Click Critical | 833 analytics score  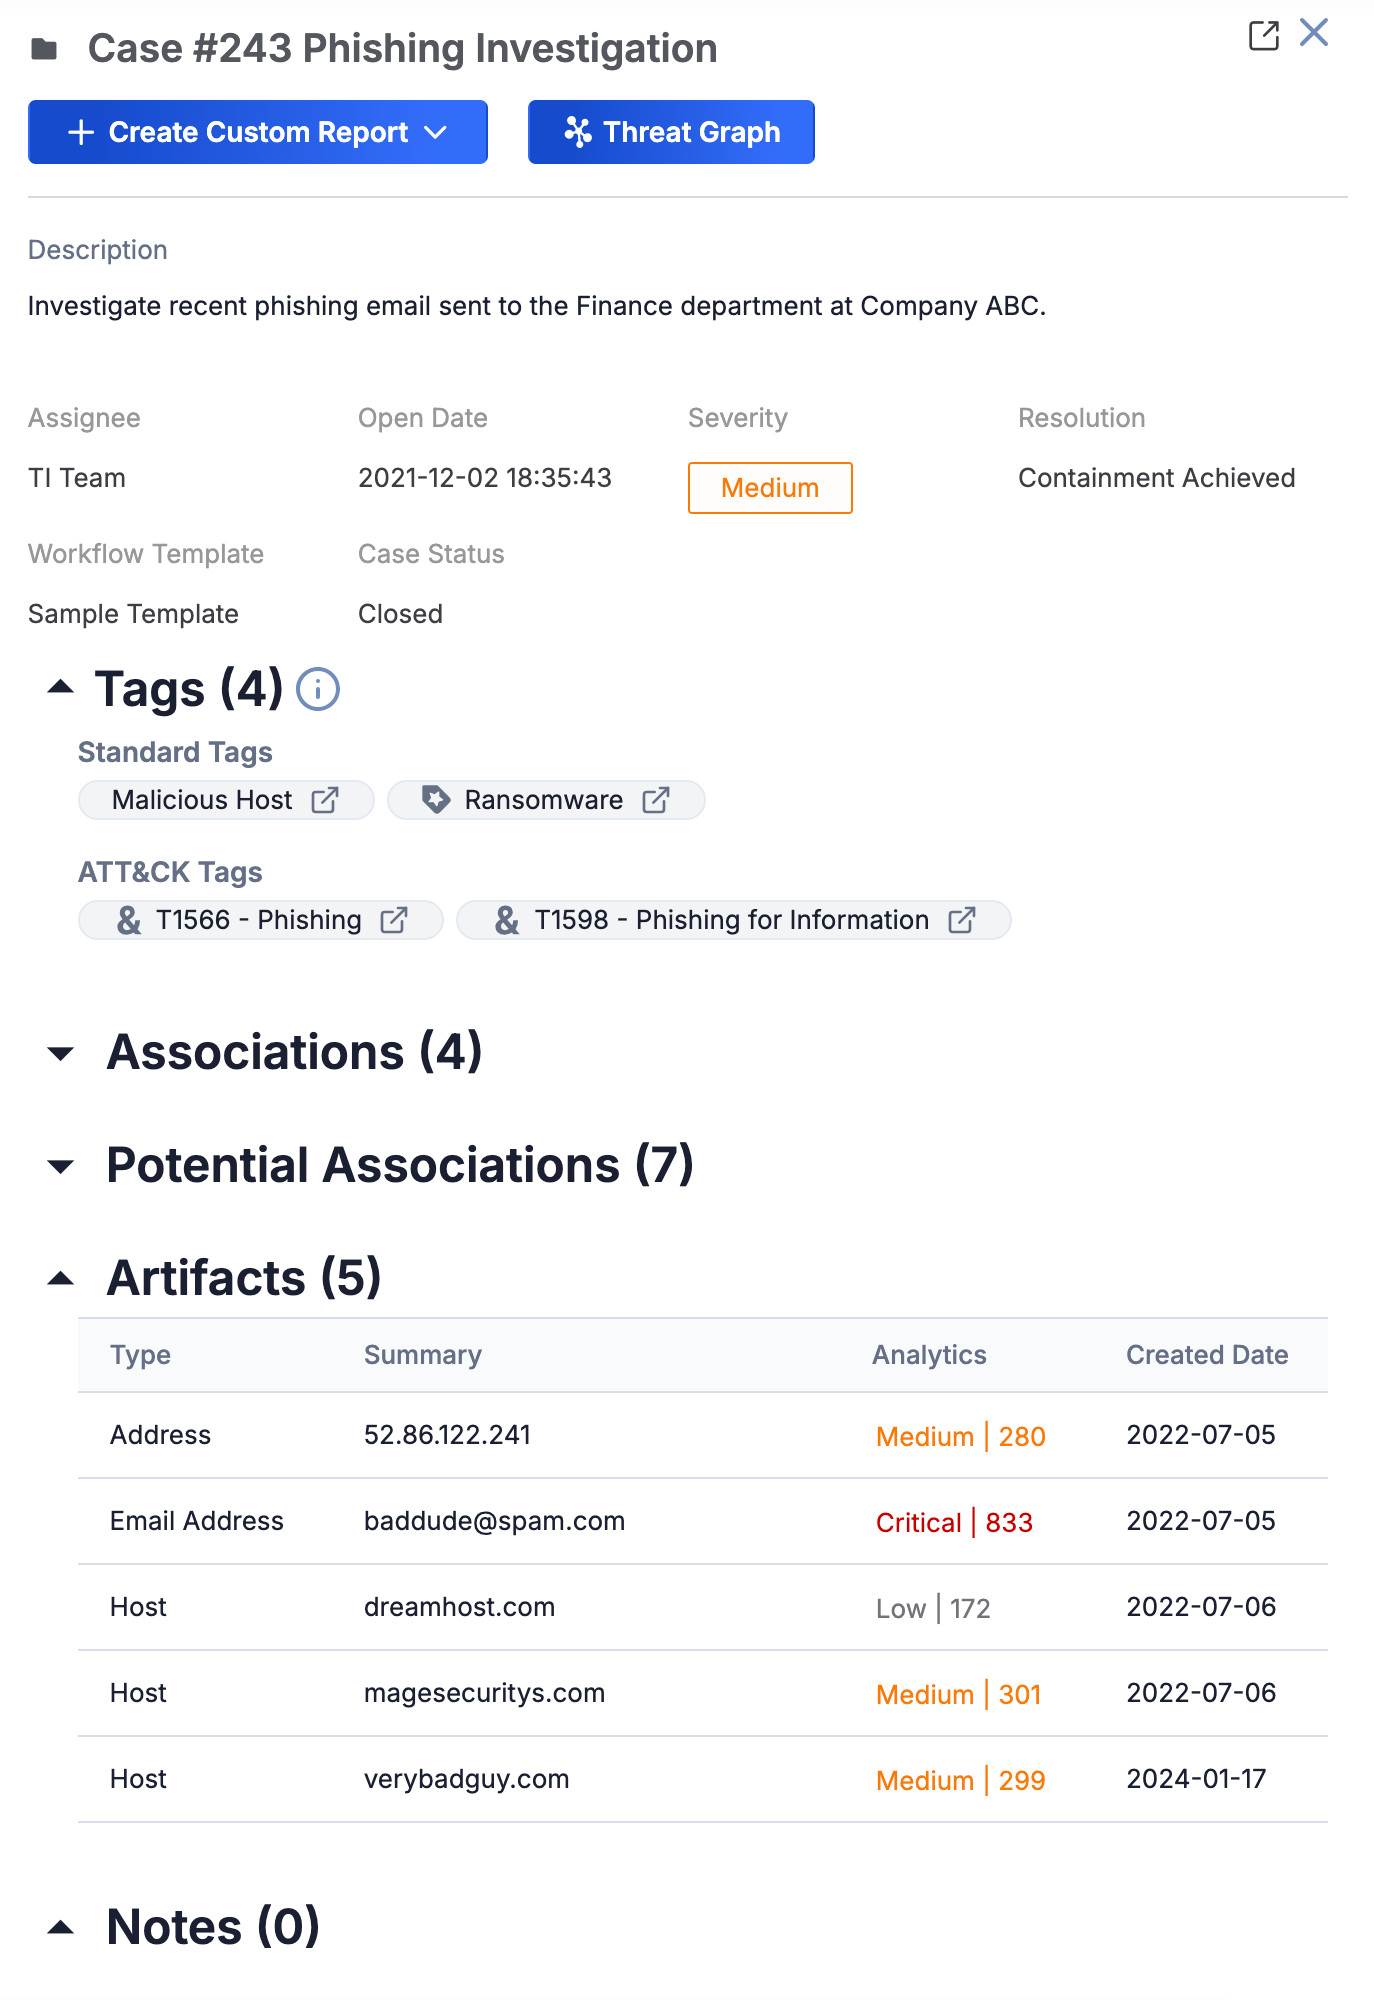pos(954,1522)
